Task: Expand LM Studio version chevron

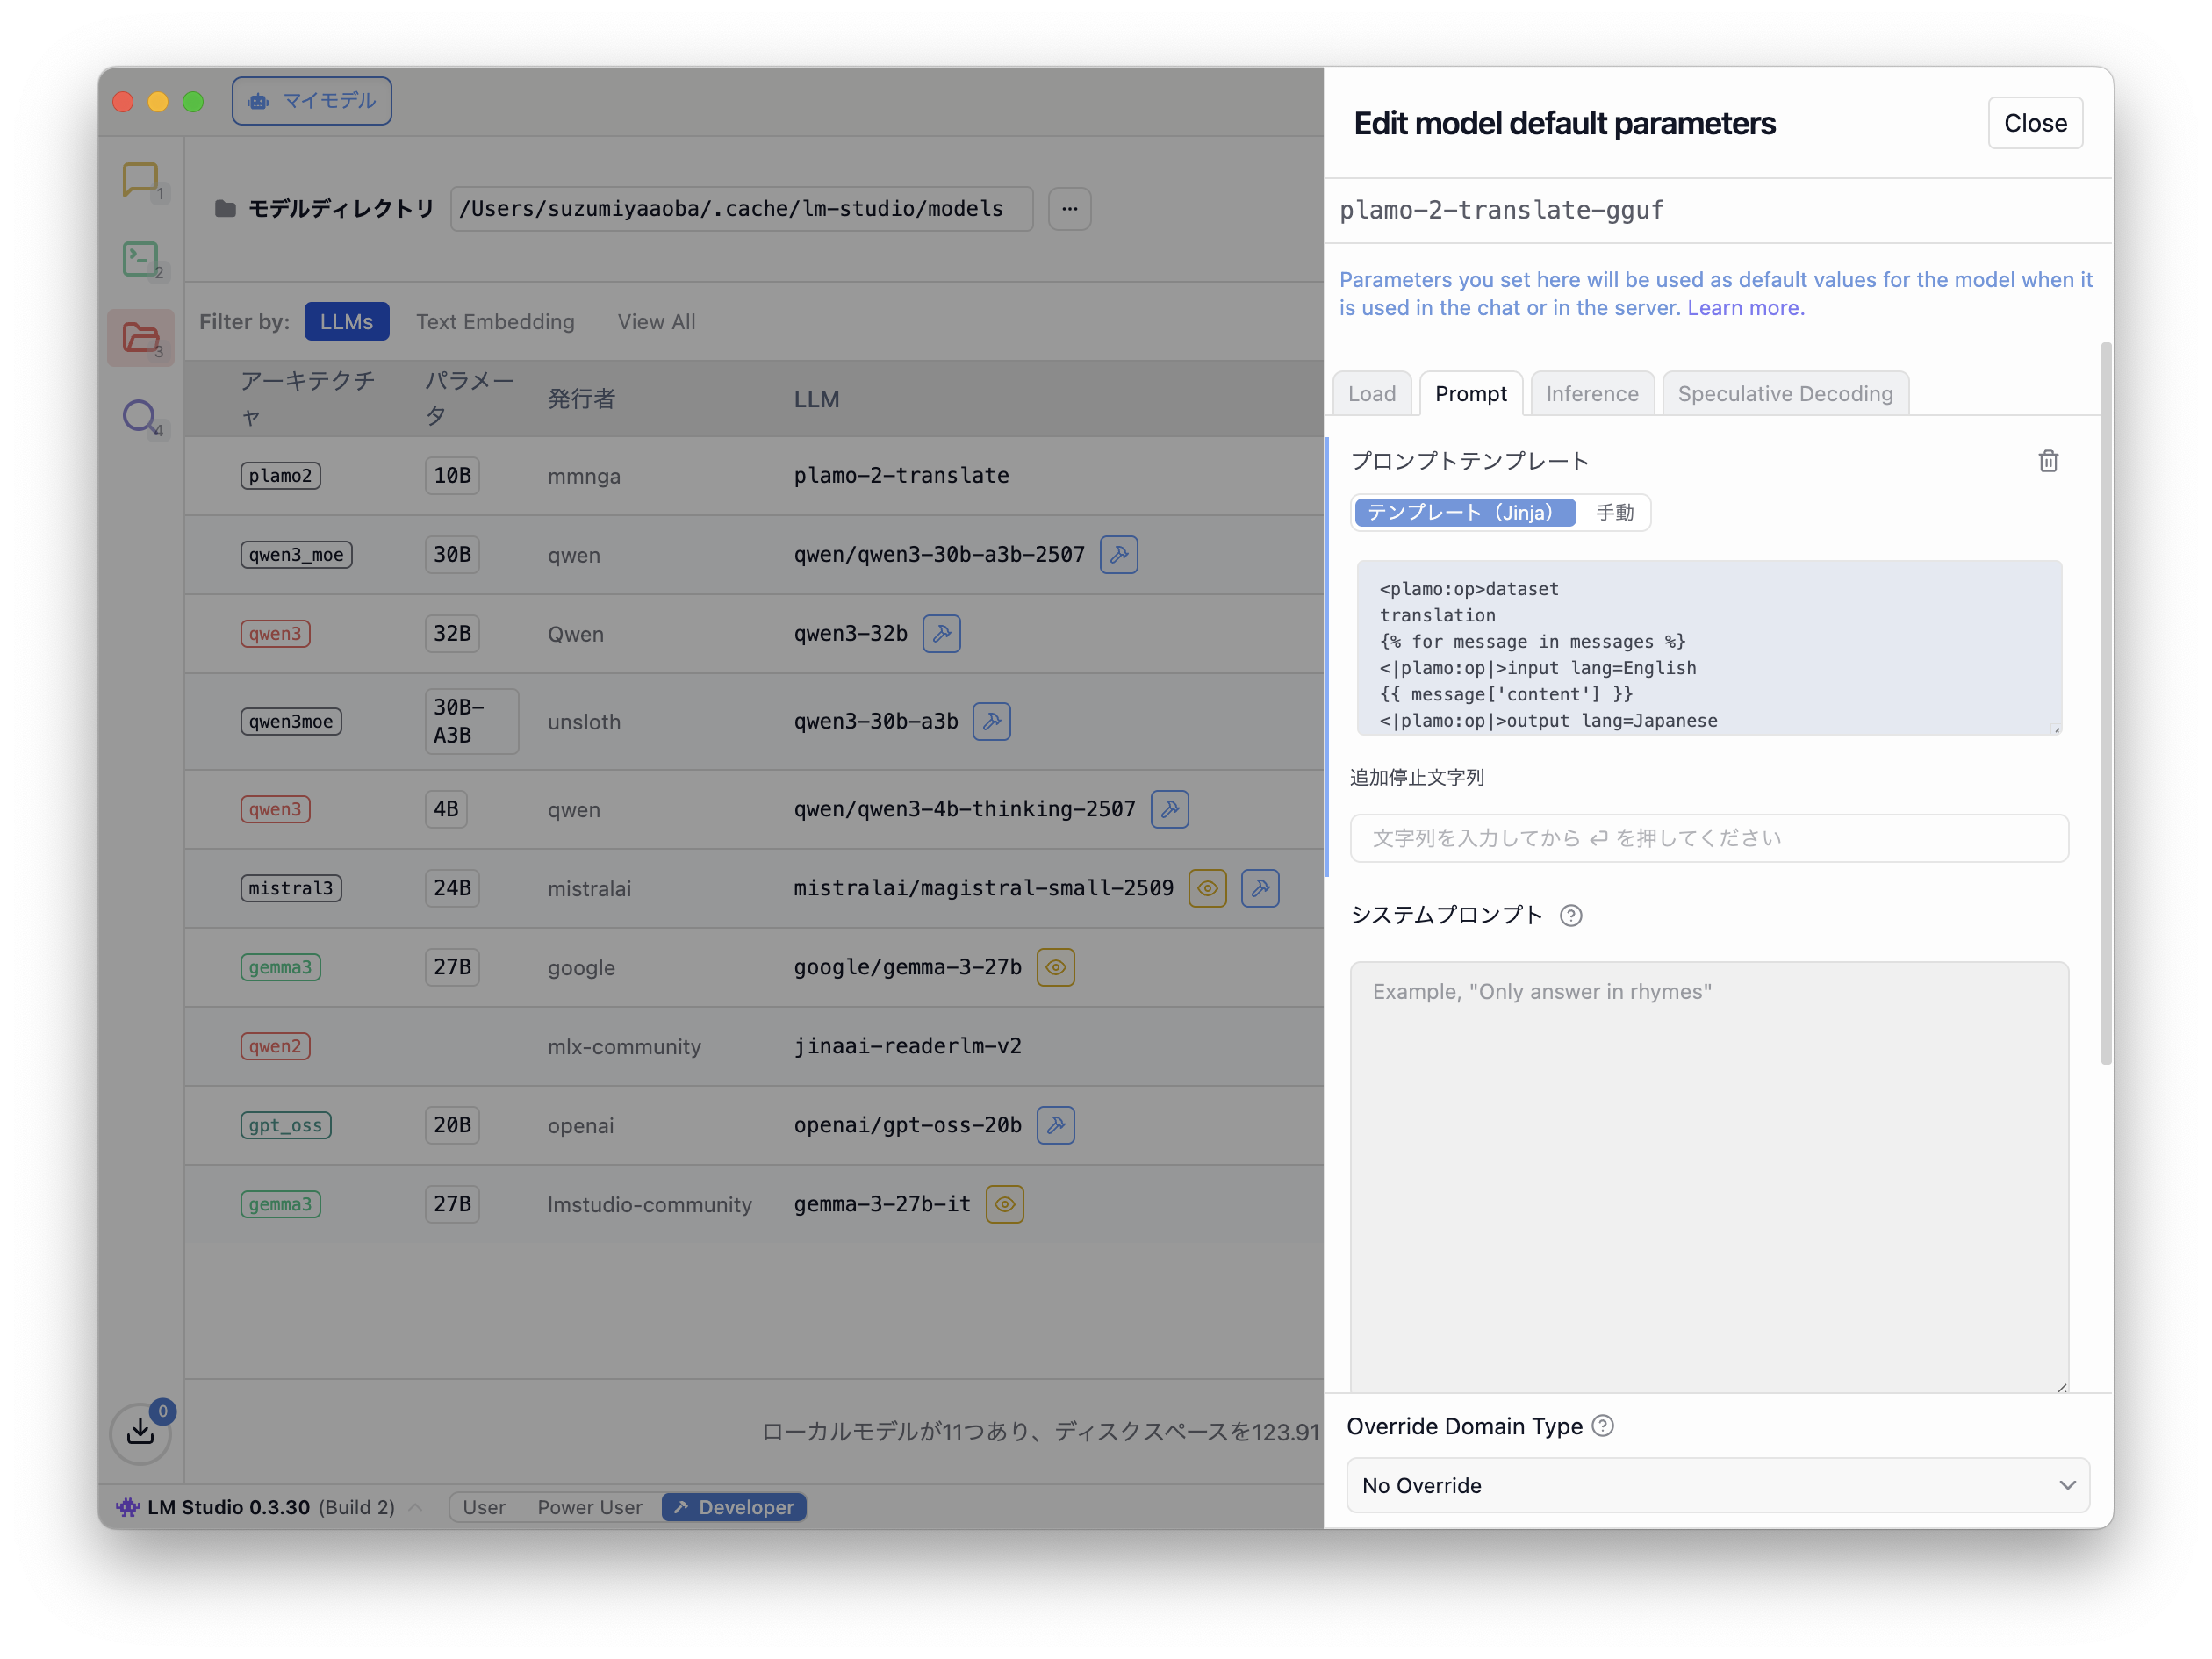Action: coord(415,1507)
